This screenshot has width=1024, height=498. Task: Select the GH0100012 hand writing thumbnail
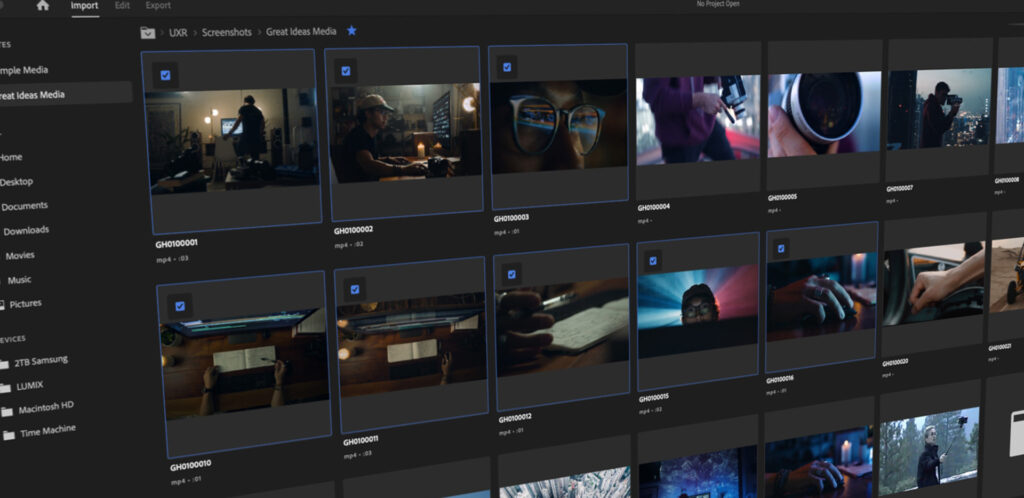coord(562,327)
